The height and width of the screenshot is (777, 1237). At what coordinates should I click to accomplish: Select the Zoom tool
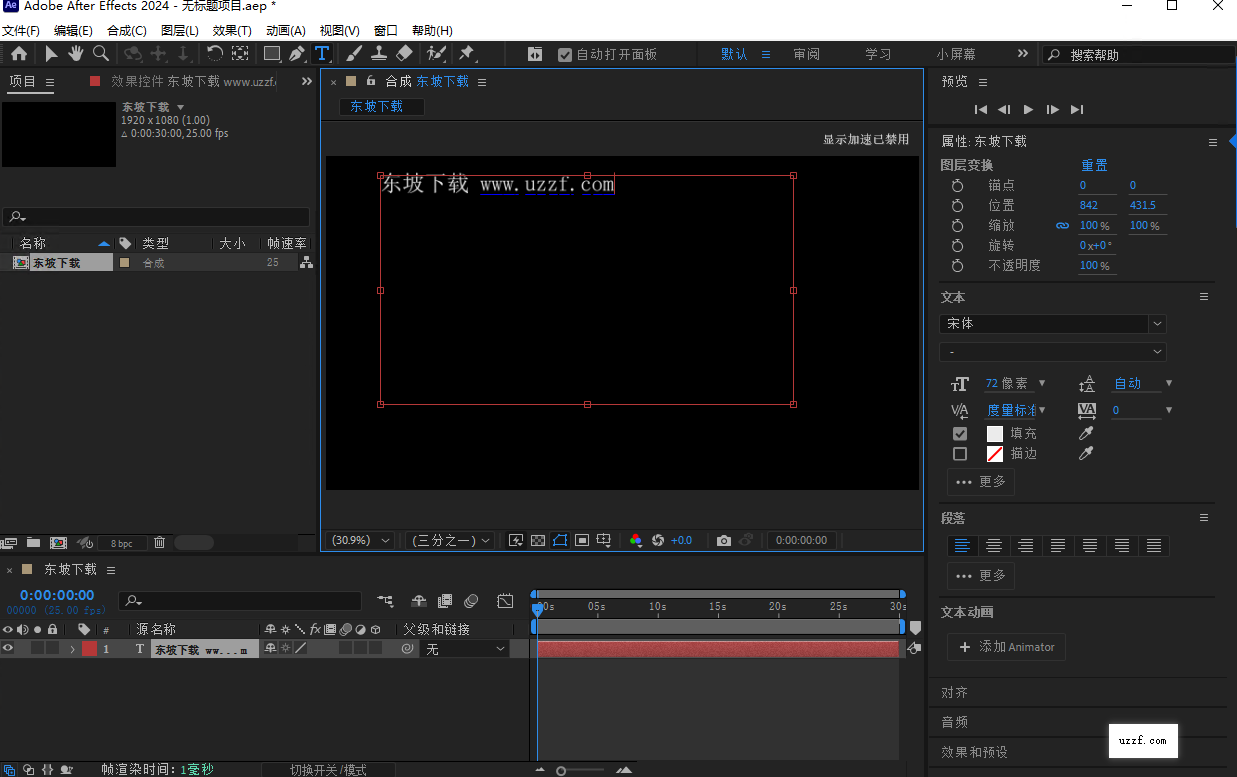pos(100,53)
